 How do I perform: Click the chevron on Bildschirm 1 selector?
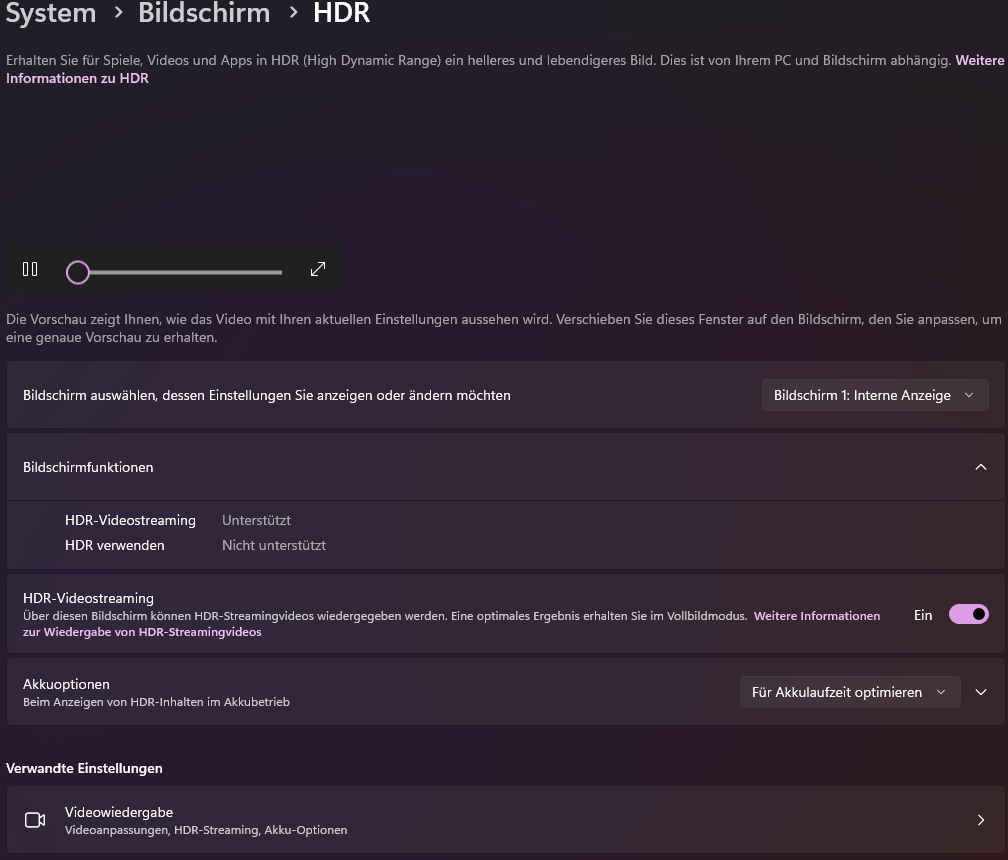(x=968, y=394)
